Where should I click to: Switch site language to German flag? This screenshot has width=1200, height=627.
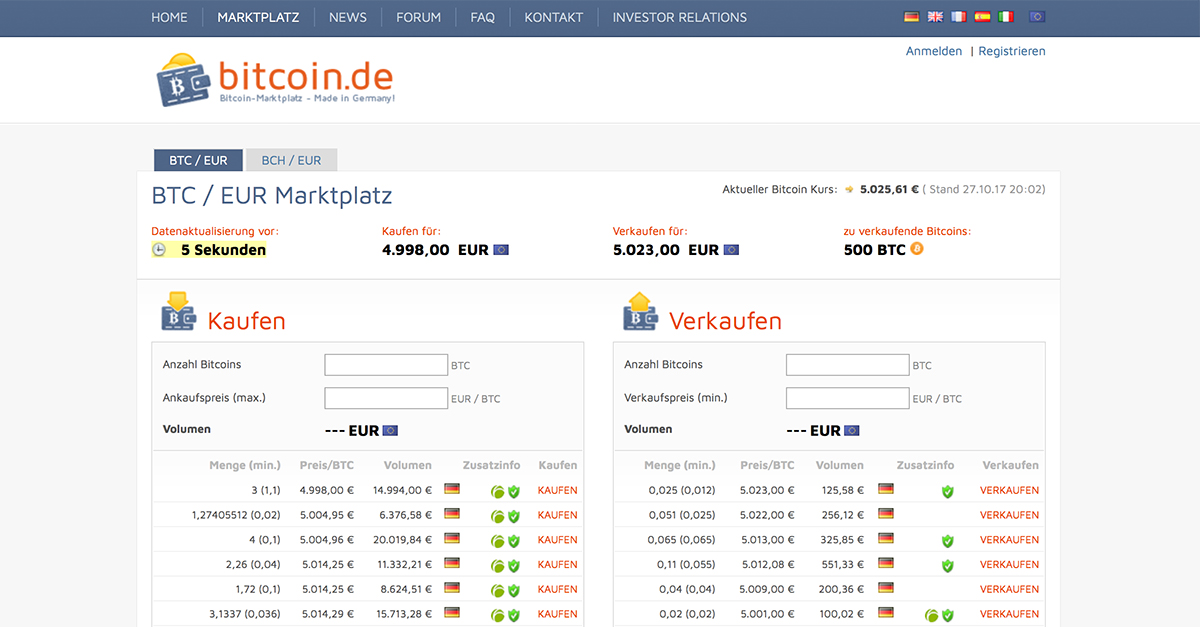coord(911,17)
